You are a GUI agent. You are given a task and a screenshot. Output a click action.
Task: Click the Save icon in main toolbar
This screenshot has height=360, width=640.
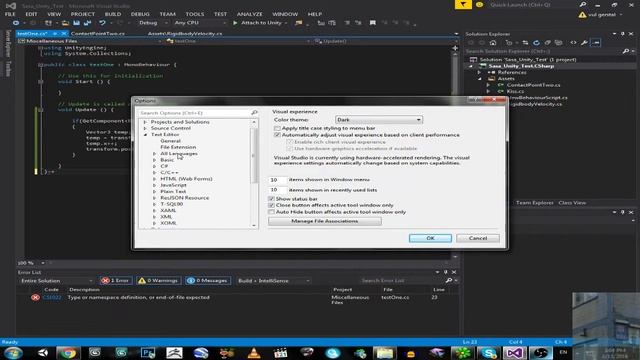(x=76, y=23)
